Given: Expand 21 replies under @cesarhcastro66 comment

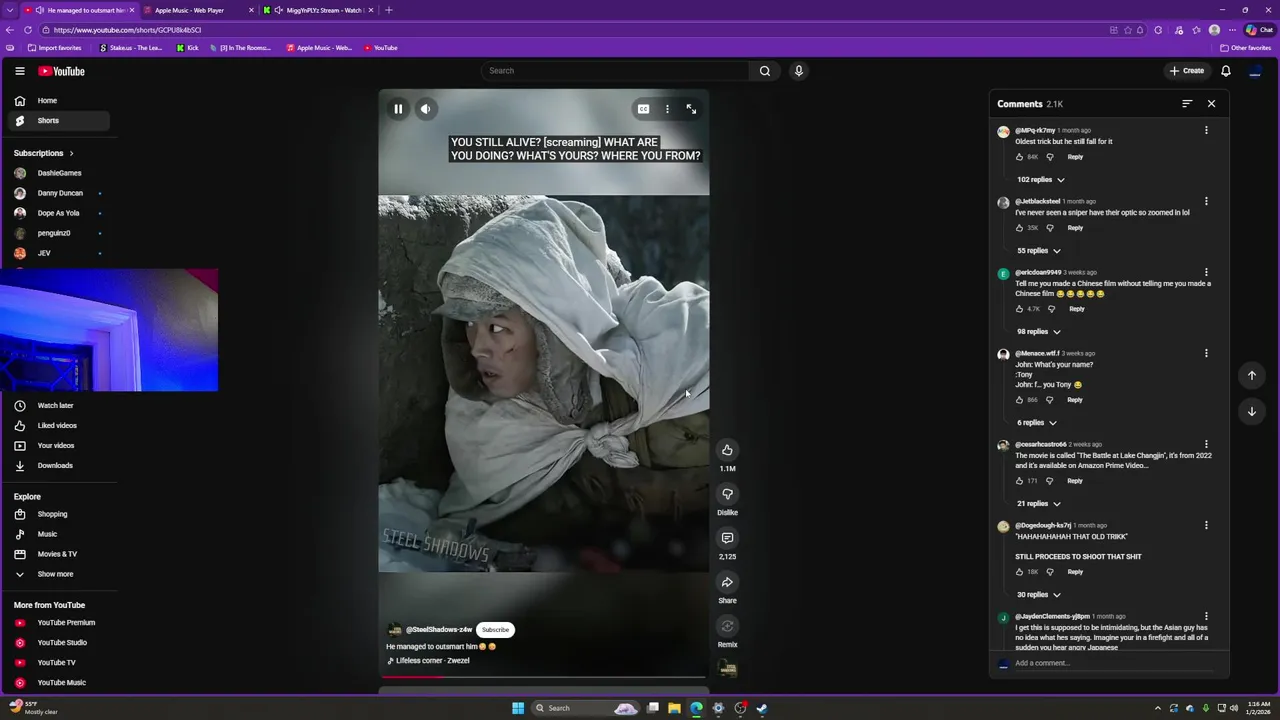Looking at the screenshot, I should [x=1039, y=504].
